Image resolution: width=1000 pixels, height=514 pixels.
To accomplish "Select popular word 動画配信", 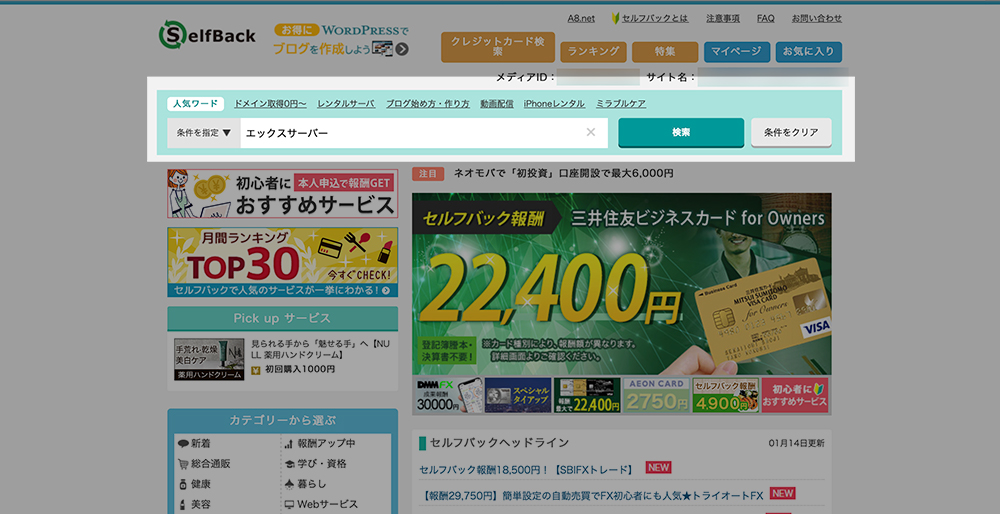I will 497,104.
